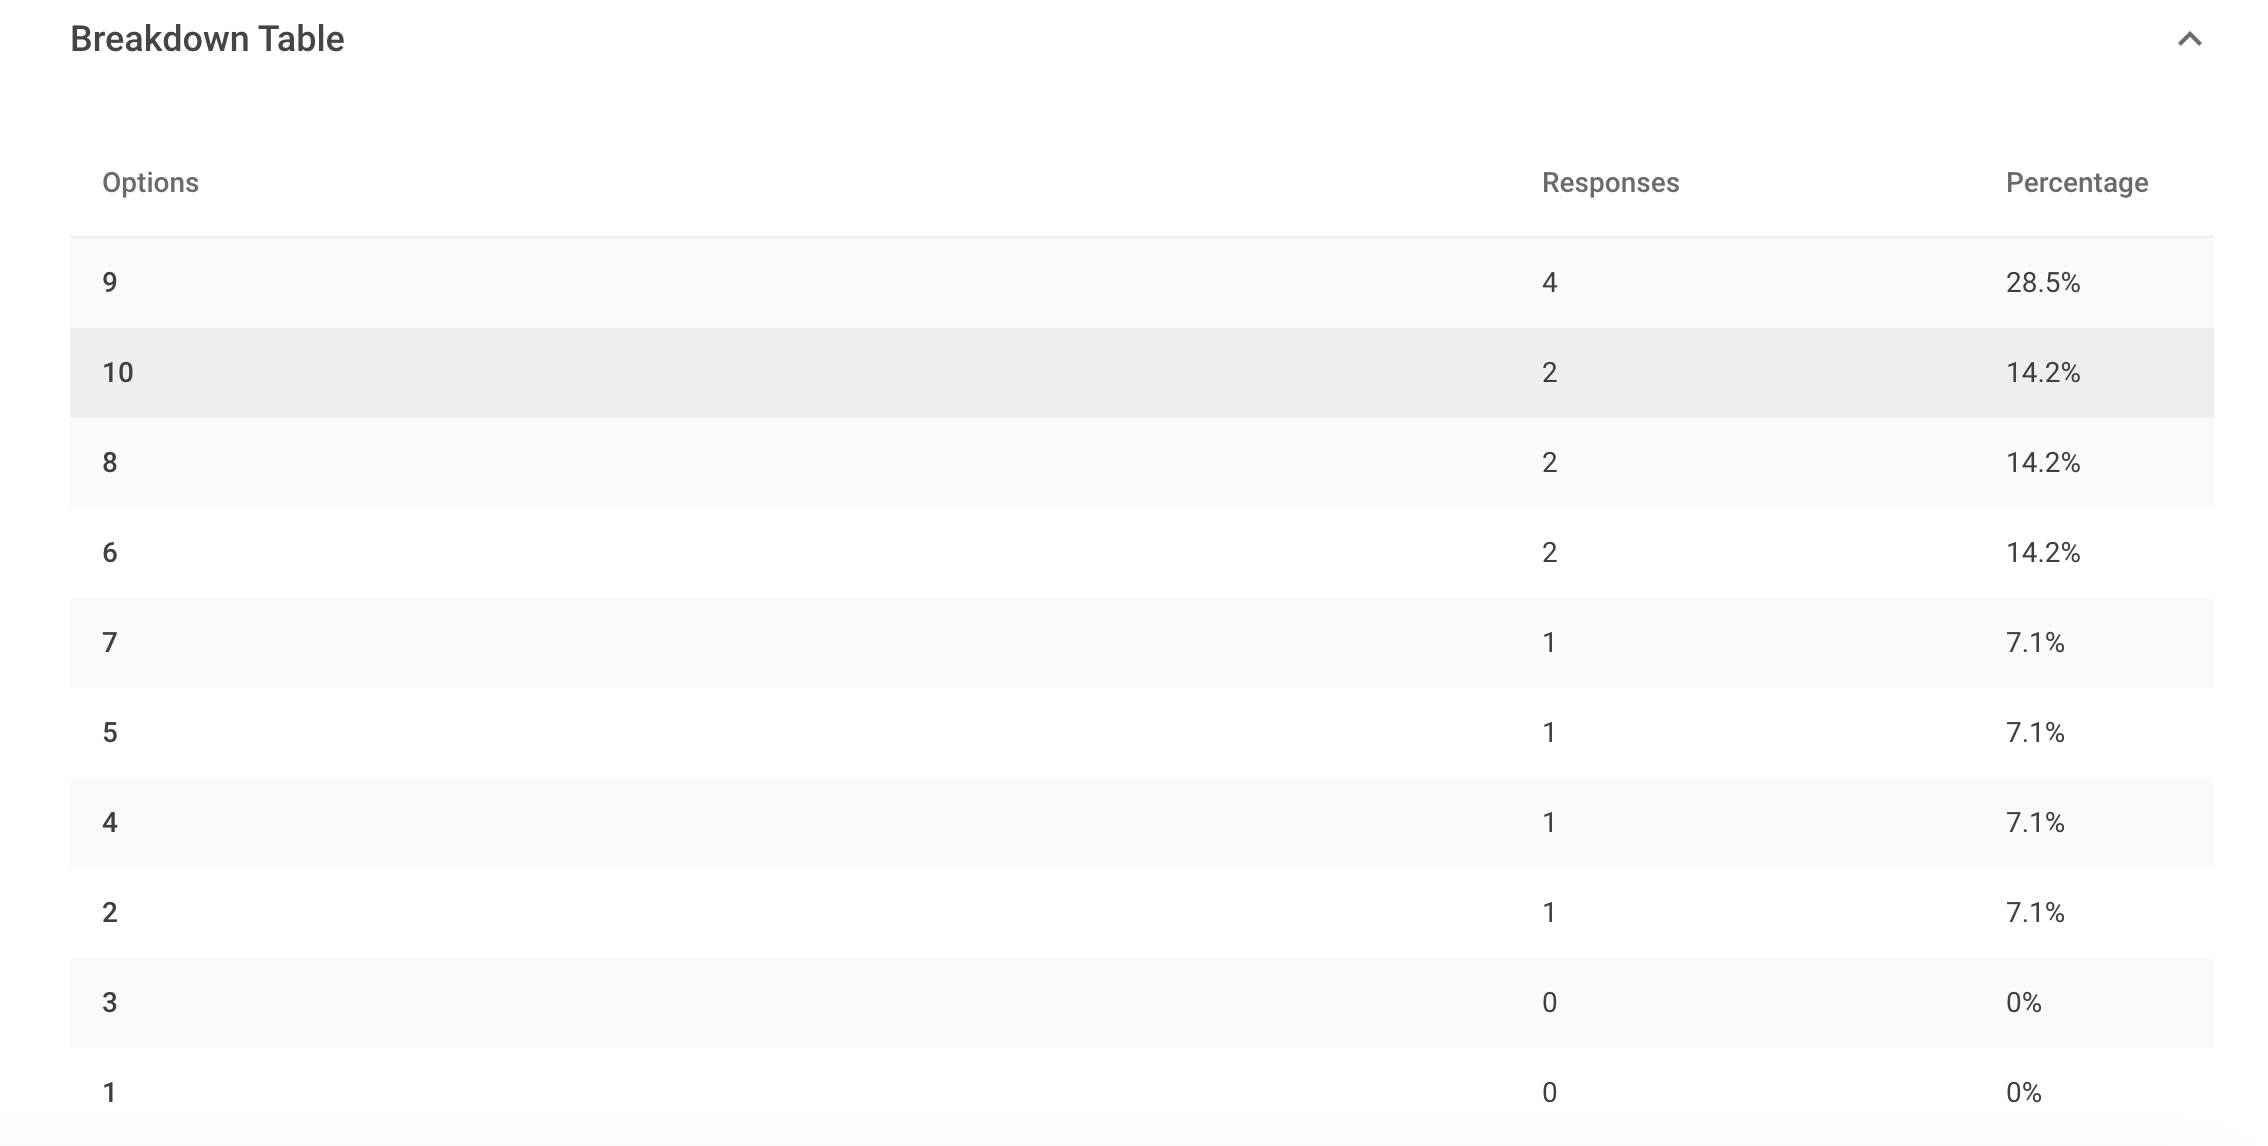
Task: Click the response count for option 5
Action: click(x=1549, y=733)
